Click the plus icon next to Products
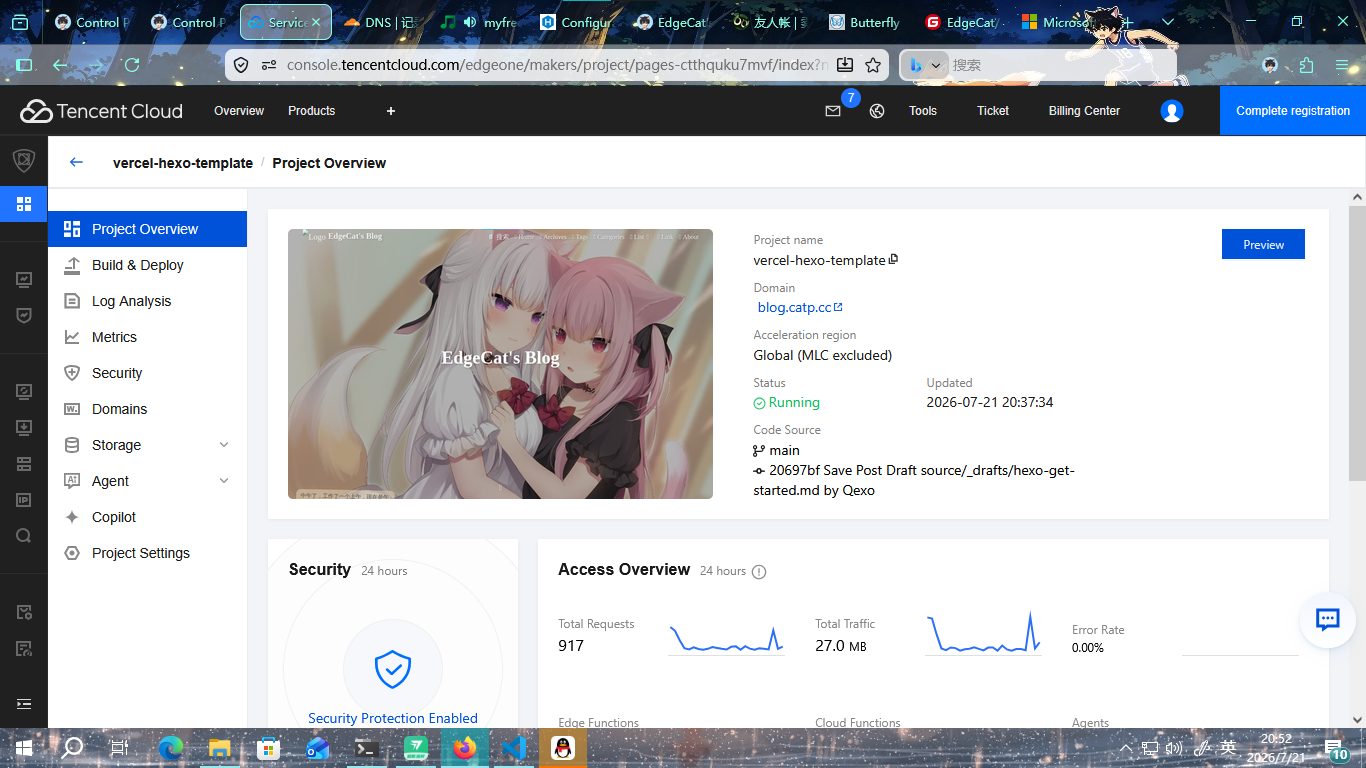The width and height of the screenshot is (1366, 768). pyautogui.click(x=391, y=111)
